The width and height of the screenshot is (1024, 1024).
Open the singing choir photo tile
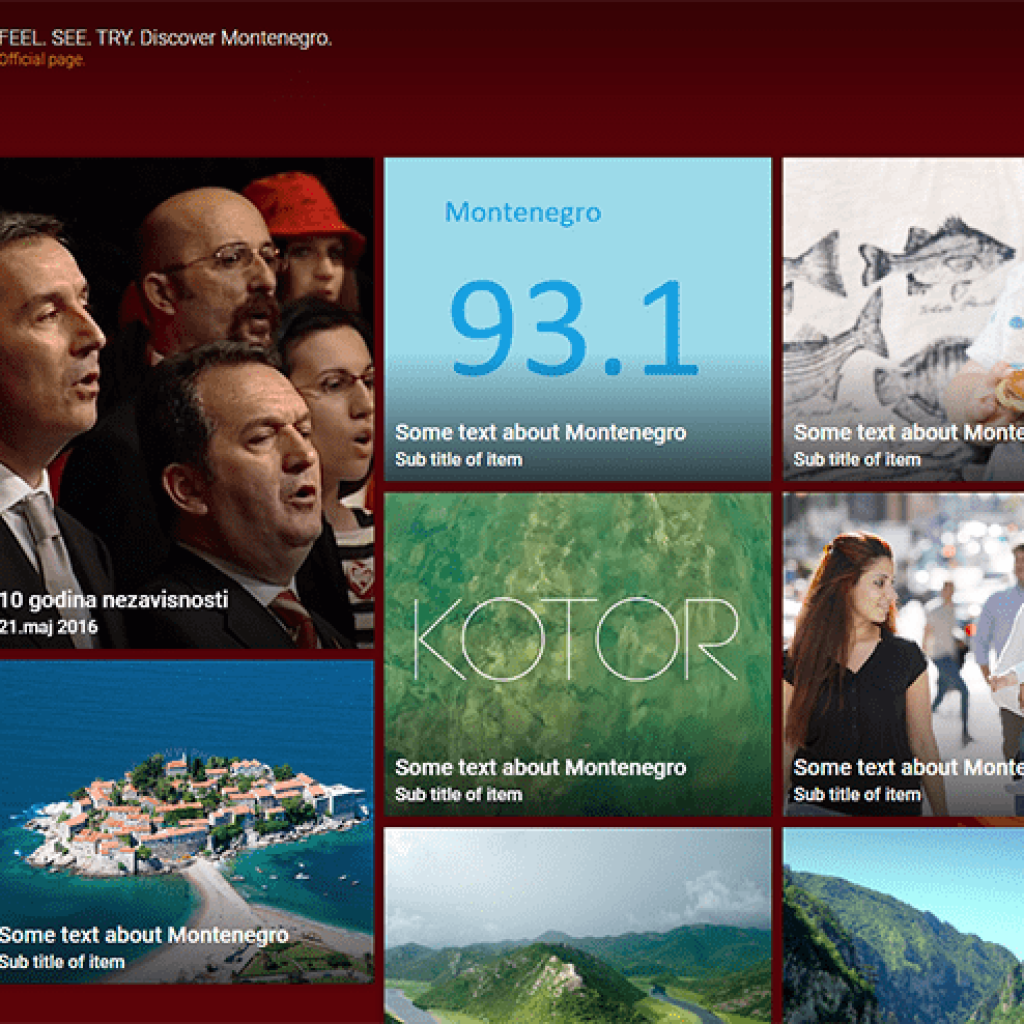click(x=187, y=403)
